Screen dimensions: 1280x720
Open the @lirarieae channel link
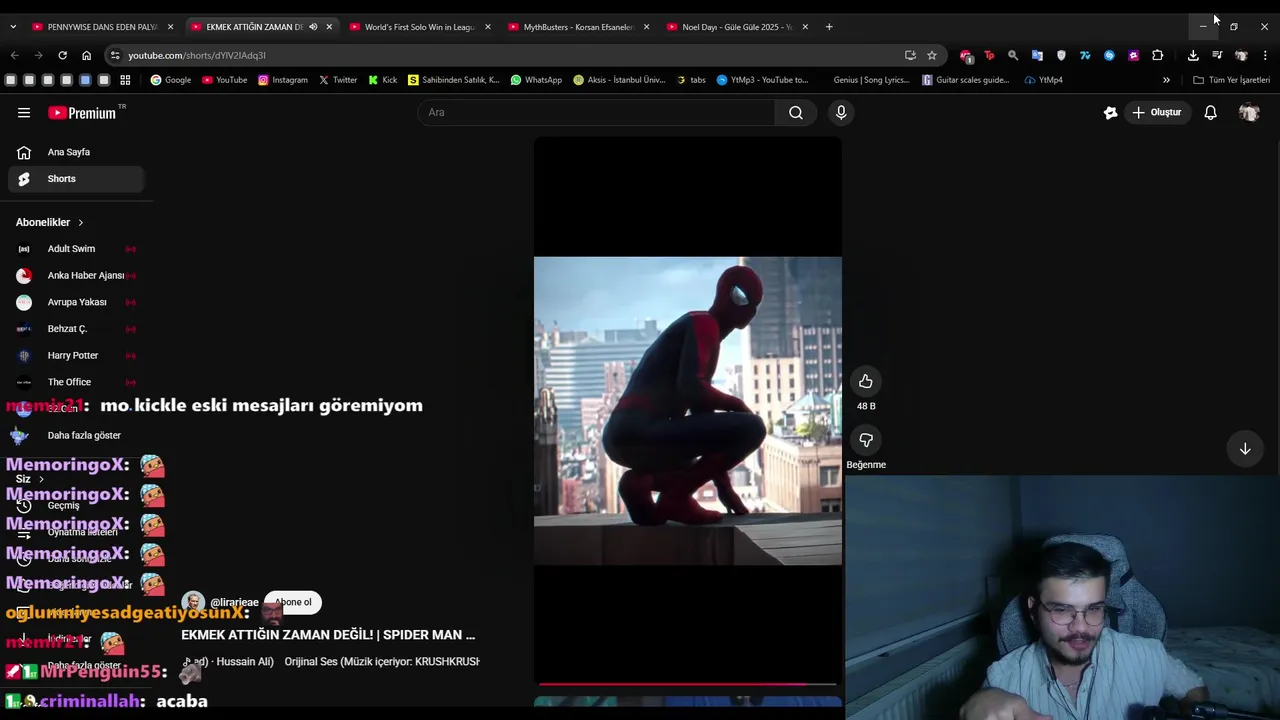coord(234,603)
